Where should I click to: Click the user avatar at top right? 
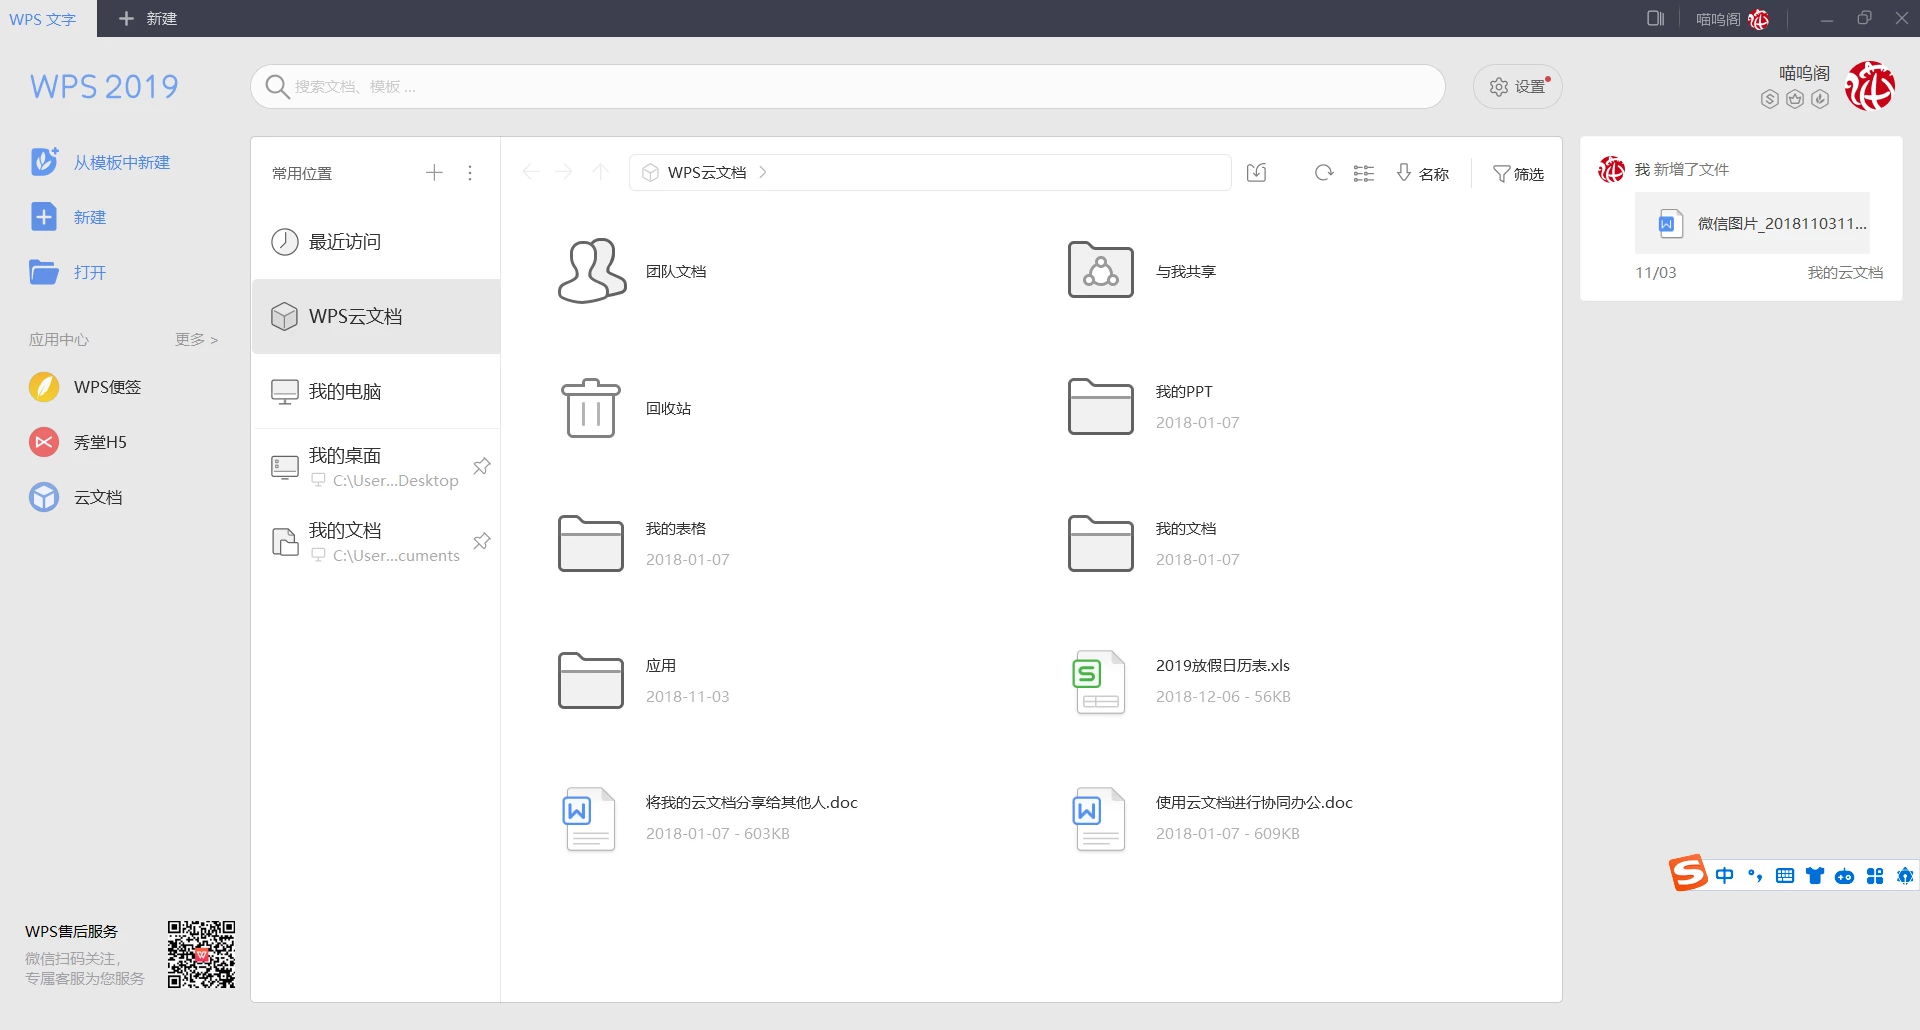[x=1870, y=86]
